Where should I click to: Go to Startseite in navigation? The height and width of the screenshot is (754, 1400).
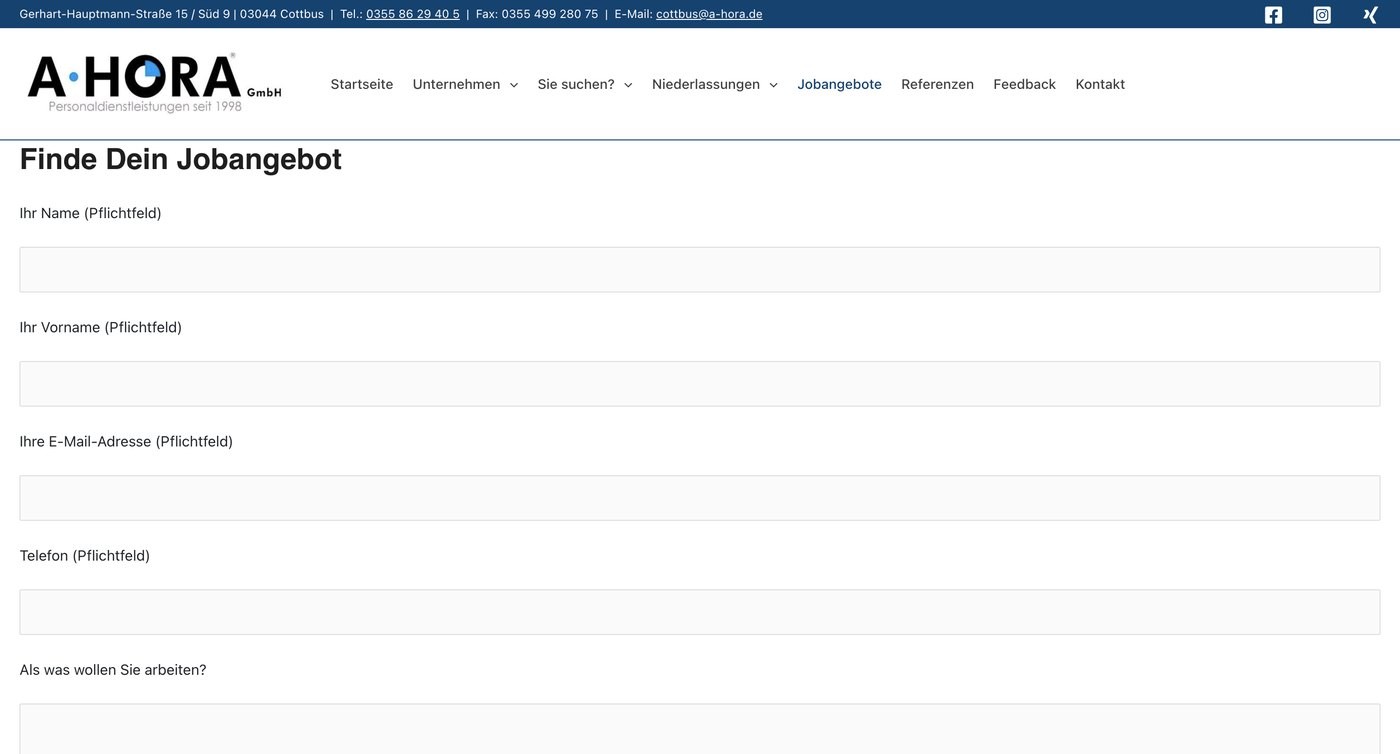[362, 84]
